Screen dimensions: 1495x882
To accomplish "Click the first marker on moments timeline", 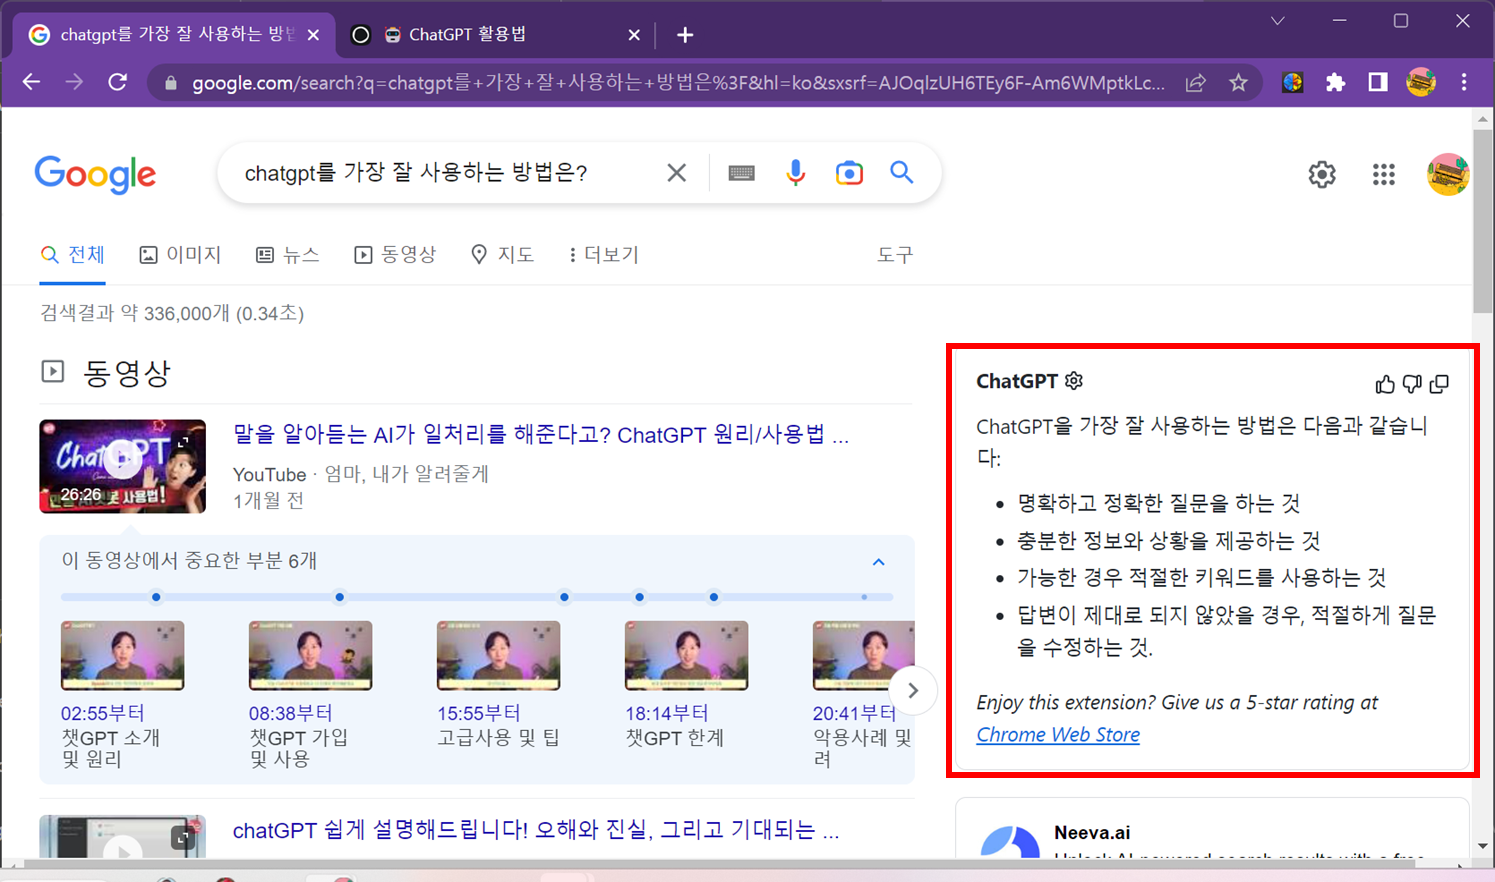I will point(156,597).
